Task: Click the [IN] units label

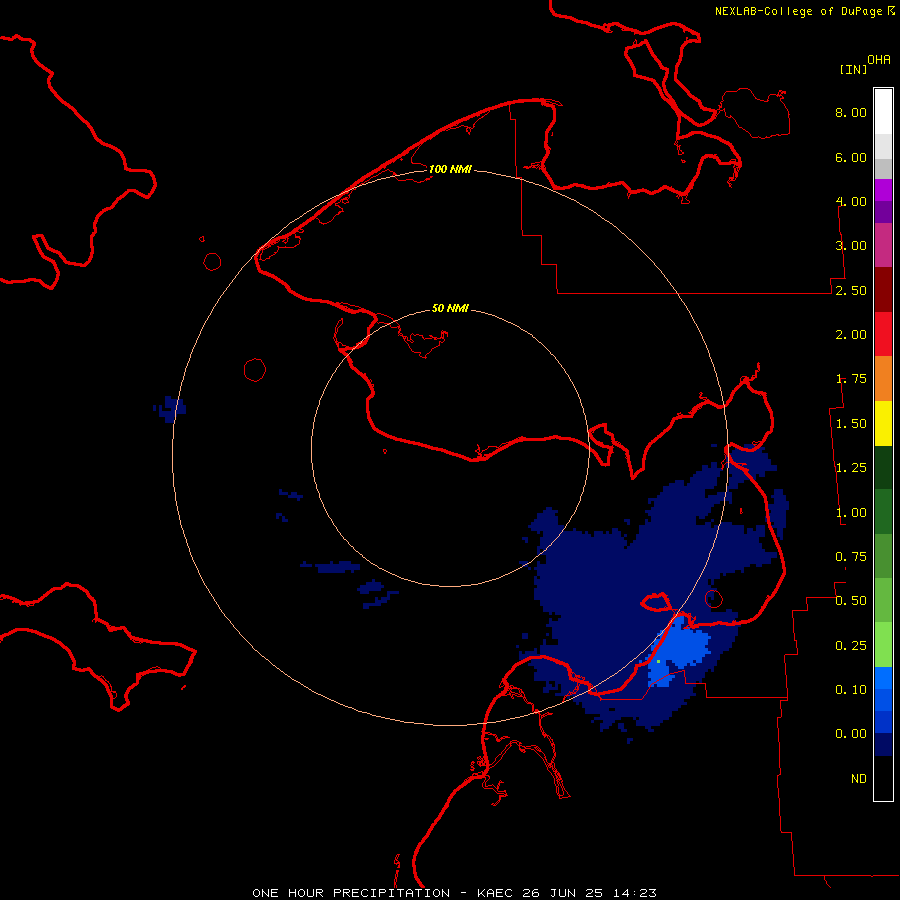Action: (853, 69)
